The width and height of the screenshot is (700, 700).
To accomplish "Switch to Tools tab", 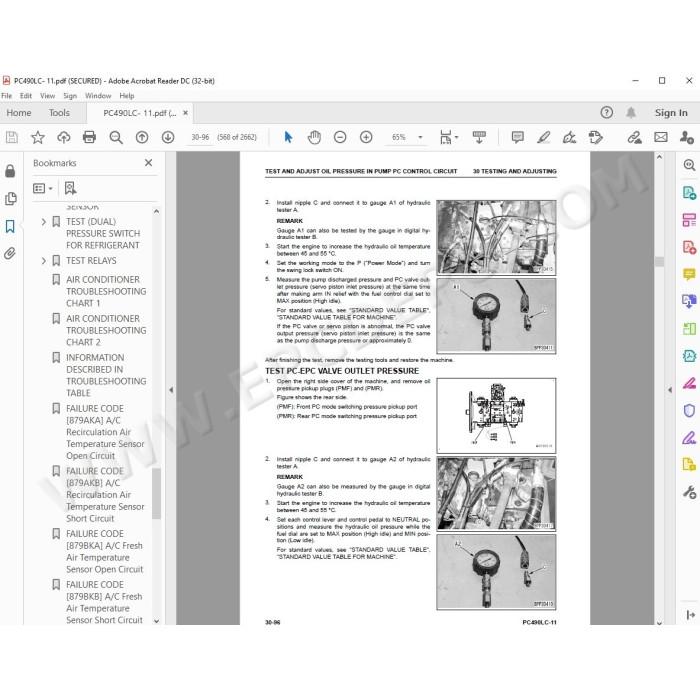I will (x=59, y=113).
